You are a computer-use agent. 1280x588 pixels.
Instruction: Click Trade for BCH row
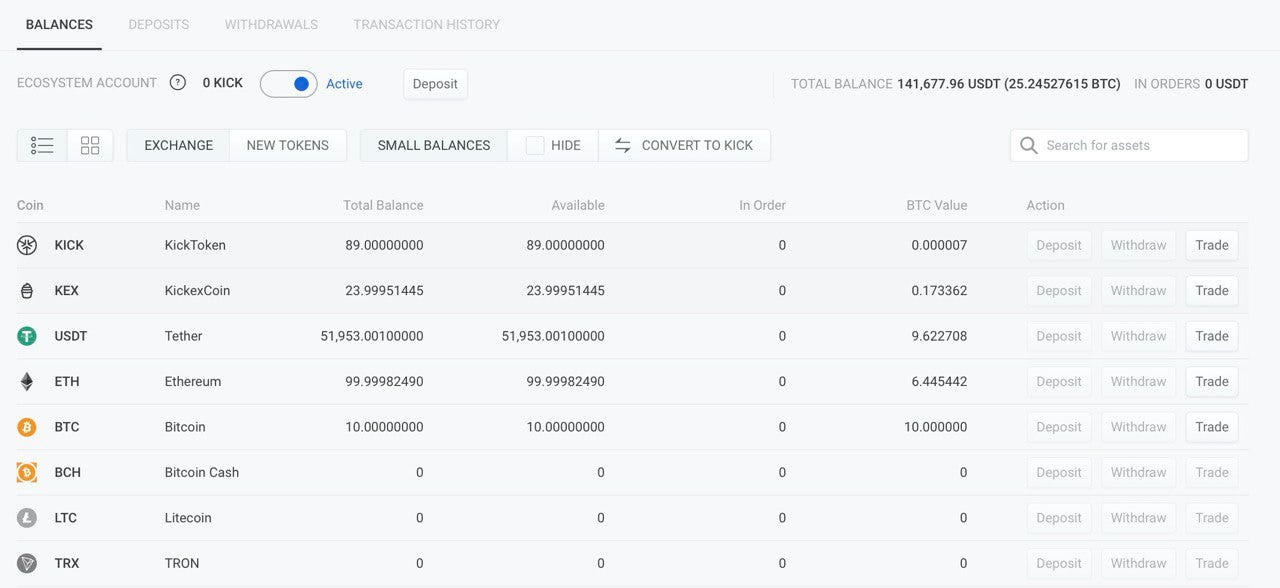coord(1212,472)
